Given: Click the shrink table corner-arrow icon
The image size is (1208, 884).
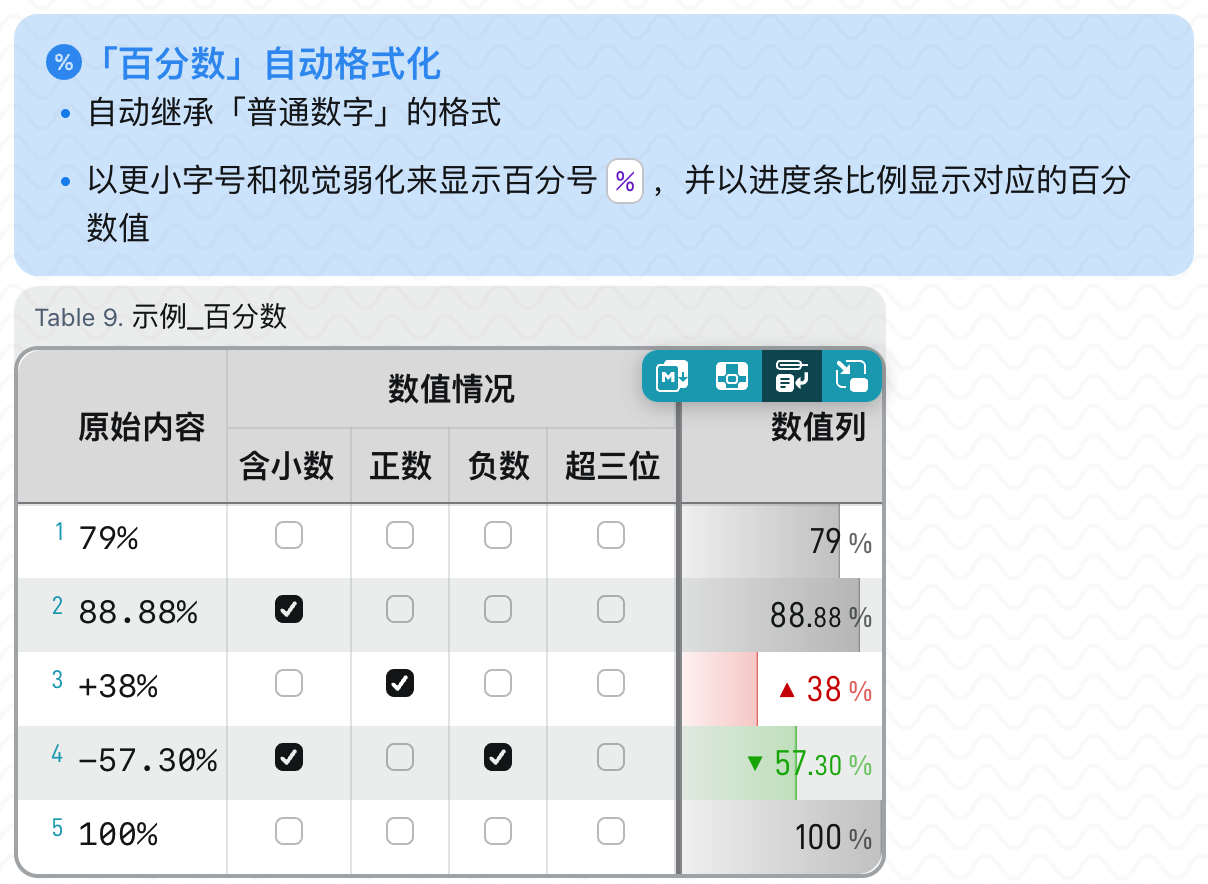Looking at the screenshot, I should [852, 376].
